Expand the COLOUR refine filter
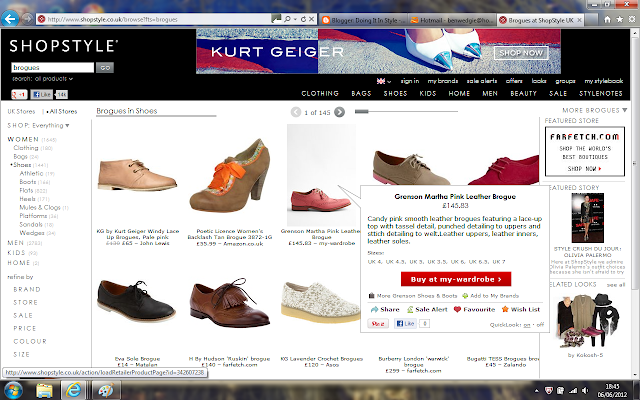This screenshot has height=400, width=640. 30,341
